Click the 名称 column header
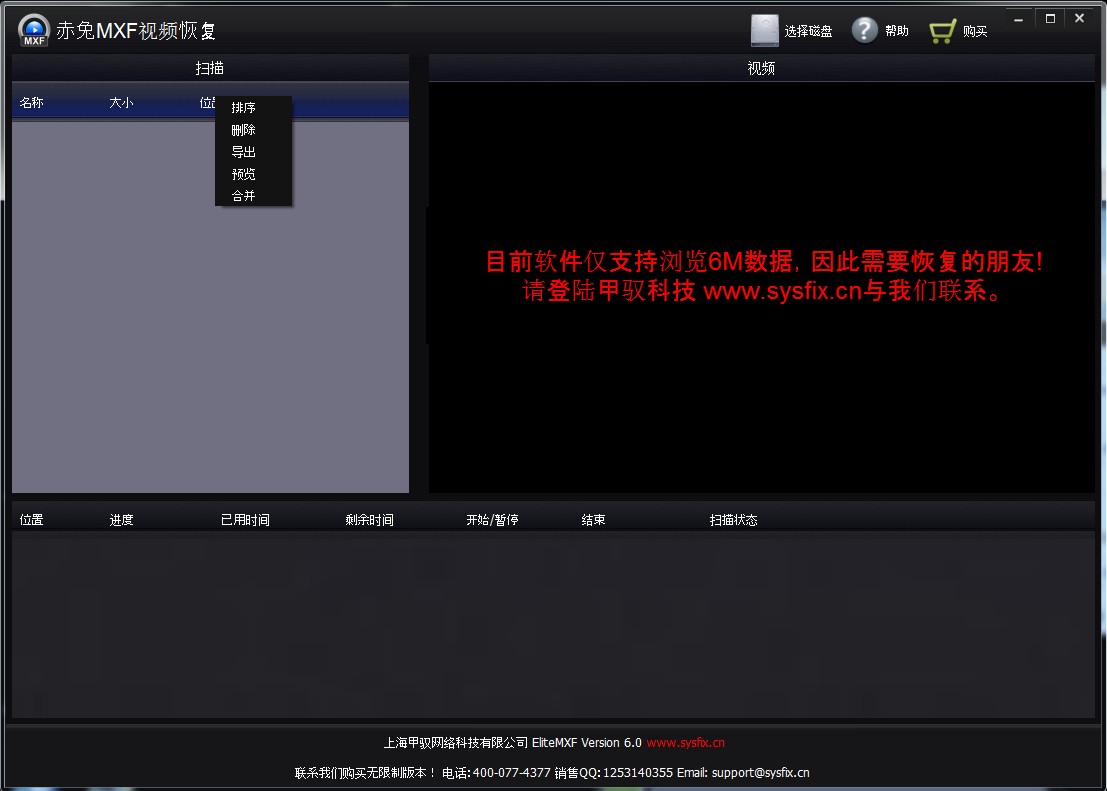The width and height of the screenshot is (1107, 791). tap(32, 102)
